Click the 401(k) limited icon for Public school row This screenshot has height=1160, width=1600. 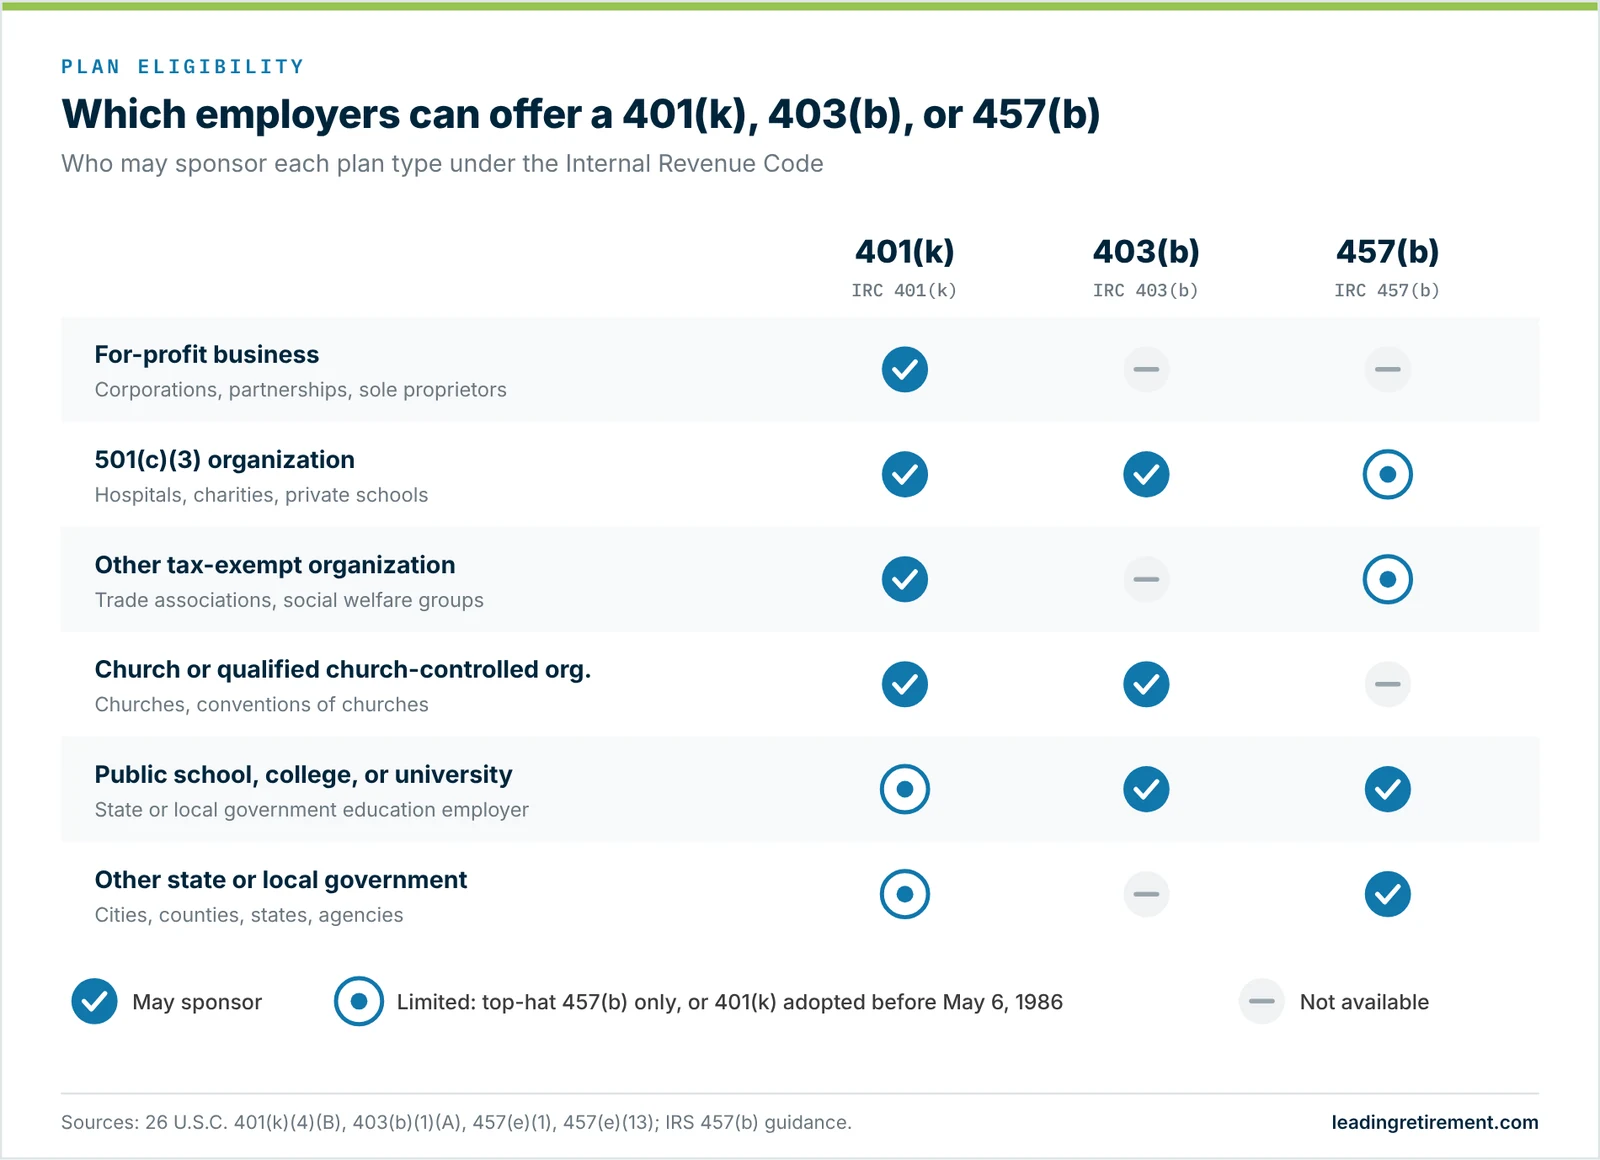coord(905,790)
